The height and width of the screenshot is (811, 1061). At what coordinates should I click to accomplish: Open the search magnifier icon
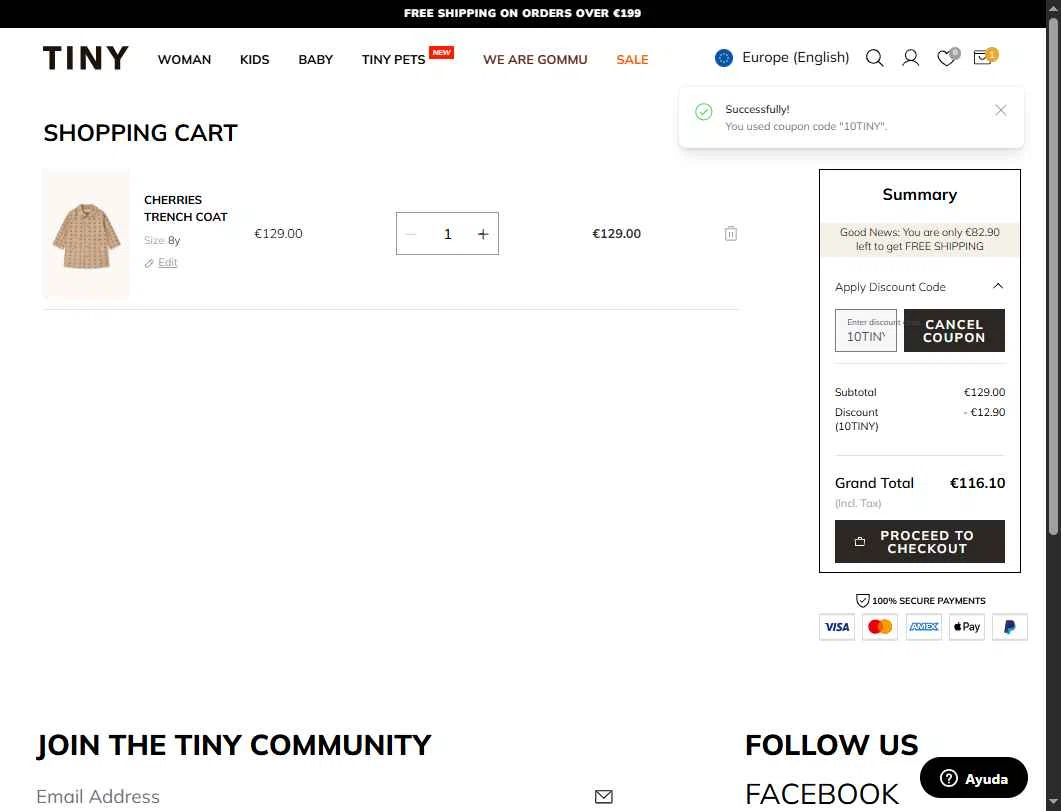point(874,58)
